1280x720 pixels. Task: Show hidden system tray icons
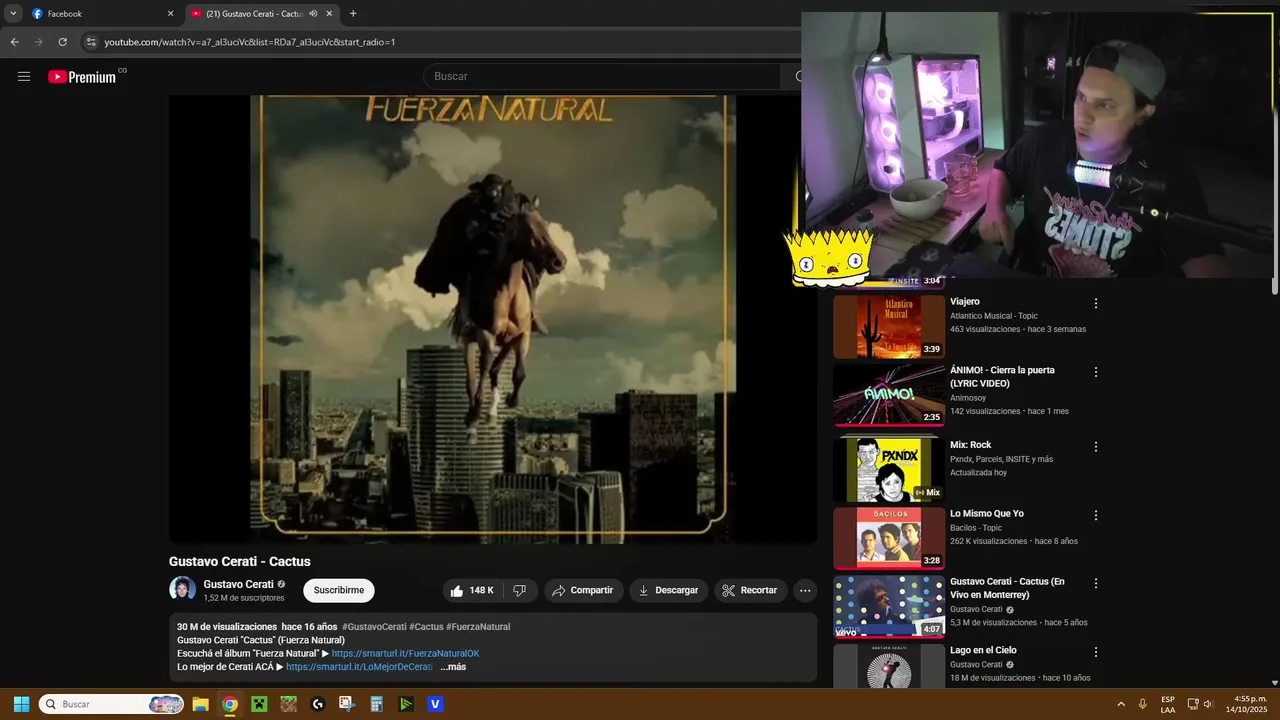pyautogui.click(x=1120, y=704)
